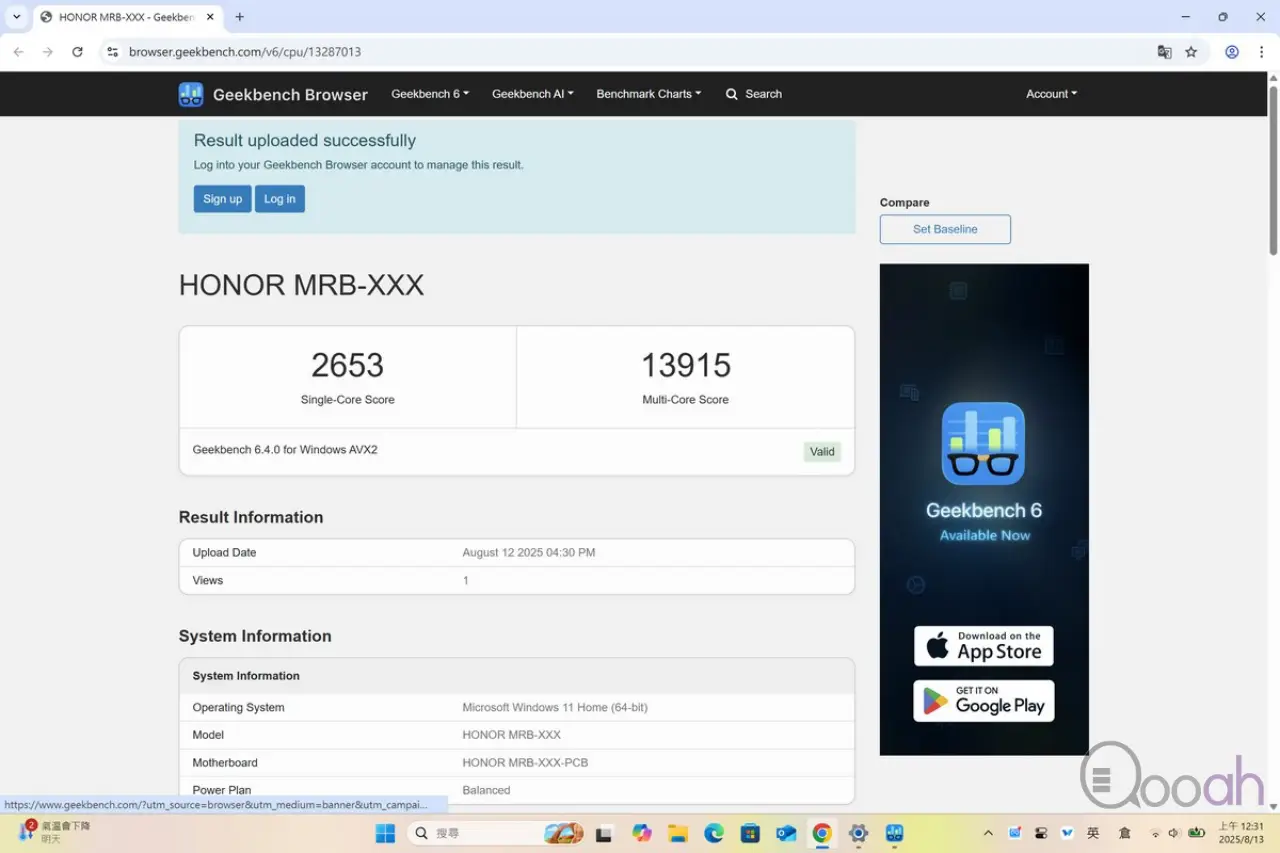
Task: Click the Chrome icon on the taskbar
Action: pos(822,833)
